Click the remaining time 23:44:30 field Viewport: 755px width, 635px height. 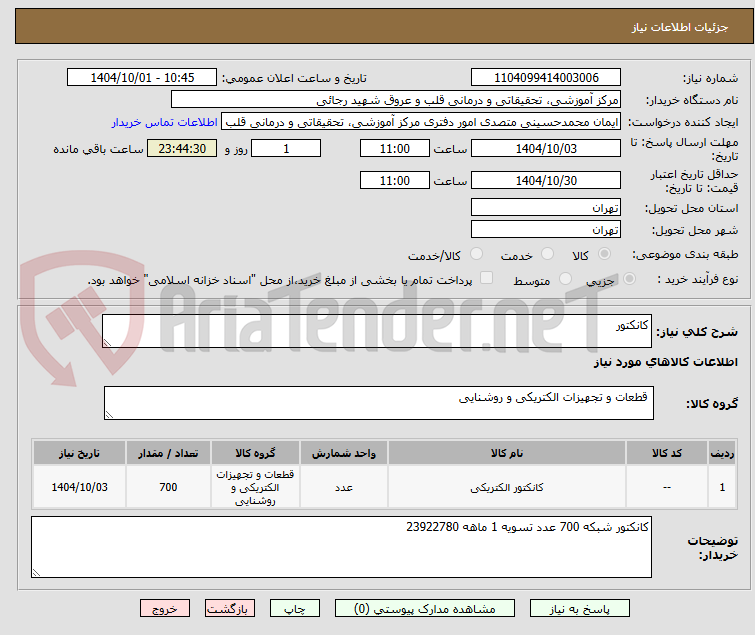[x=182, y=148]
